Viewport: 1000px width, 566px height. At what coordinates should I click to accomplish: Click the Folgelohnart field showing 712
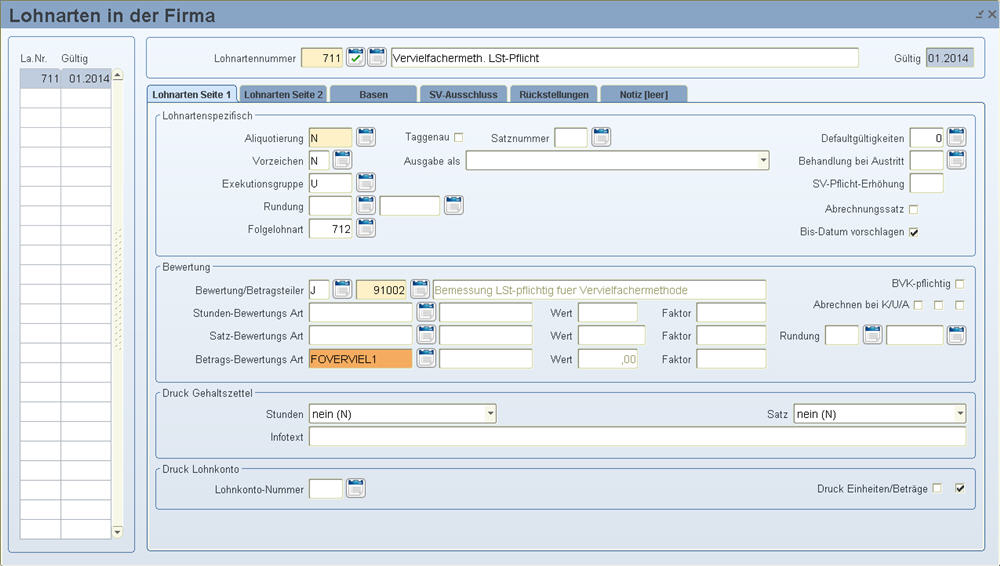point(330,228)
